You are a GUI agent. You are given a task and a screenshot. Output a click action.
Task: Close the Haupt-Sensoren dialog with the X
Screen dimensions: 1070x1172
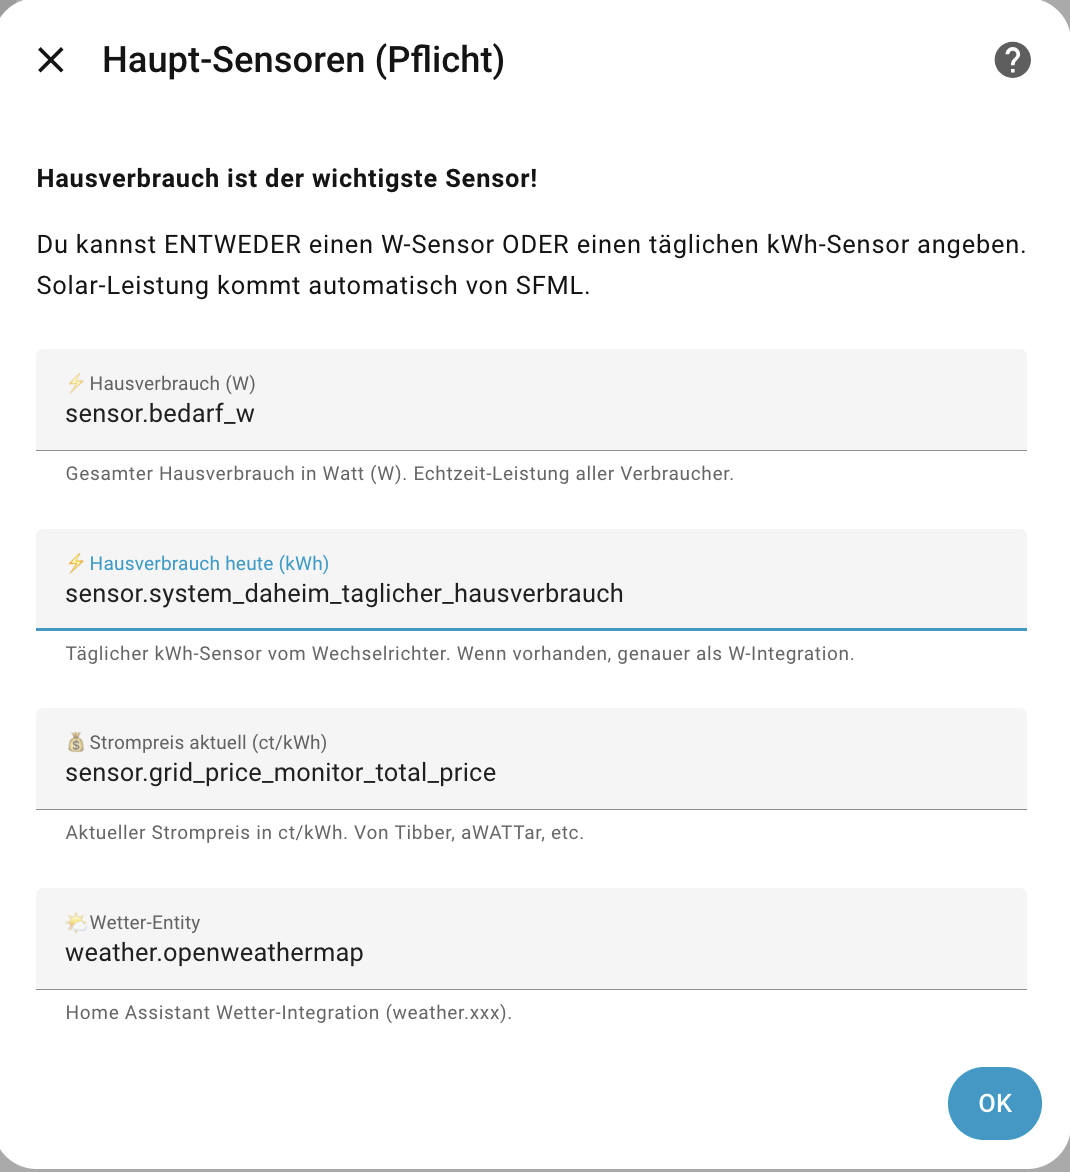(x=51, y=60)
